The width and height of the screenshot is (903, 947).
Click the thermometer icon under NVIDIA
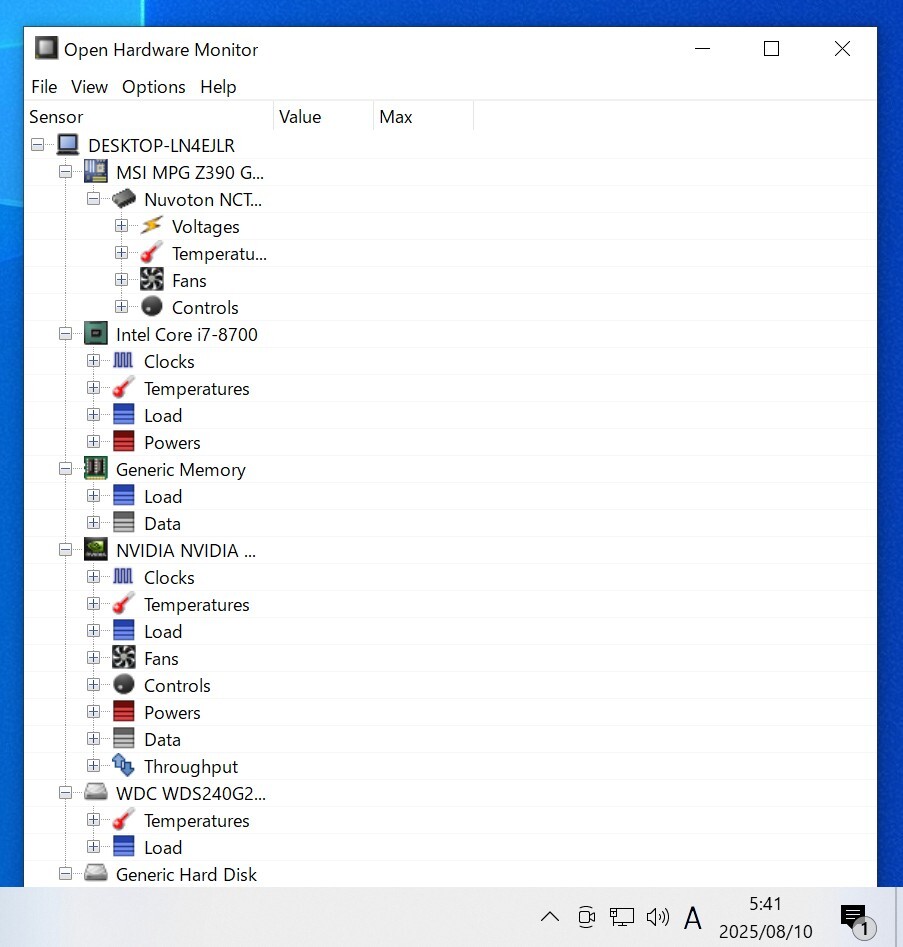coord(123,604)
